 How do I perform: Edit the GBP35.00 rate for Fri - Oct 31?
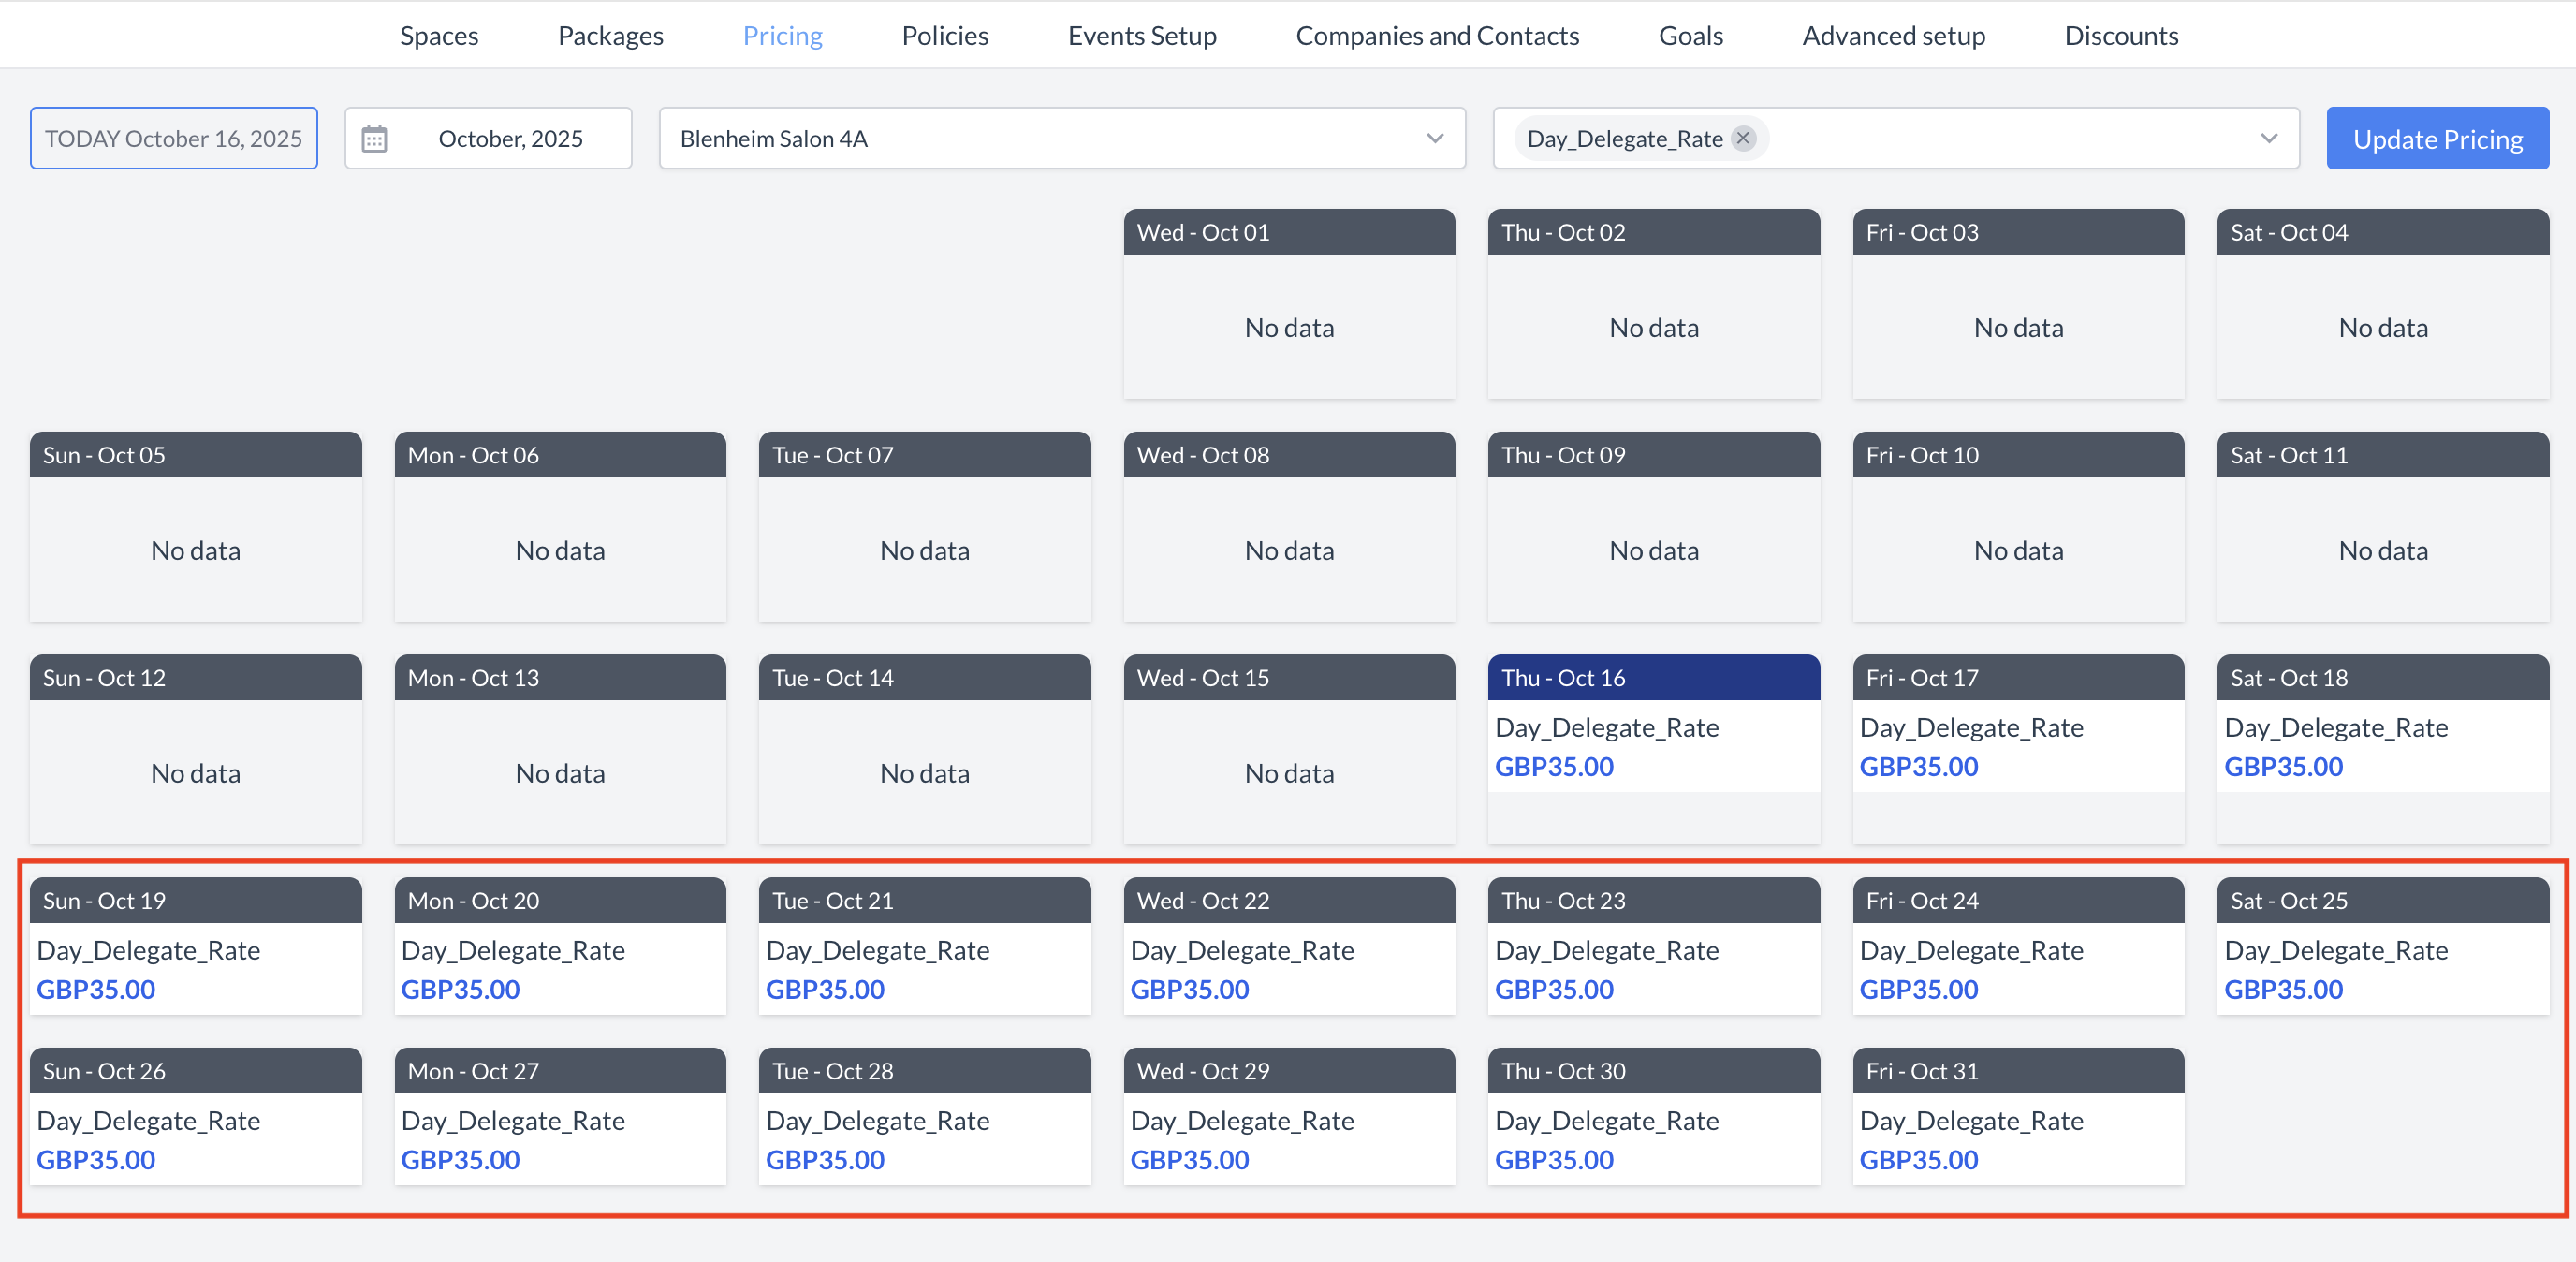(x=1919, y=1160)
